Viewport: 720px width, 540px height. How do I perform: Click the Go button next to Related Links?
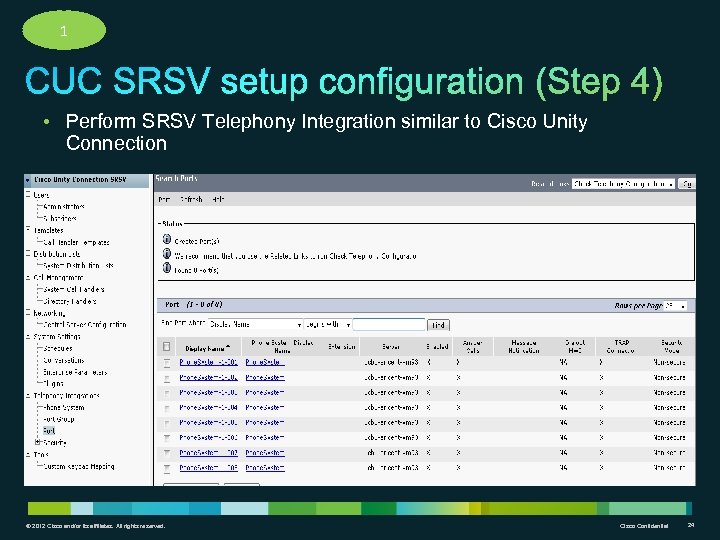point(687,184)
